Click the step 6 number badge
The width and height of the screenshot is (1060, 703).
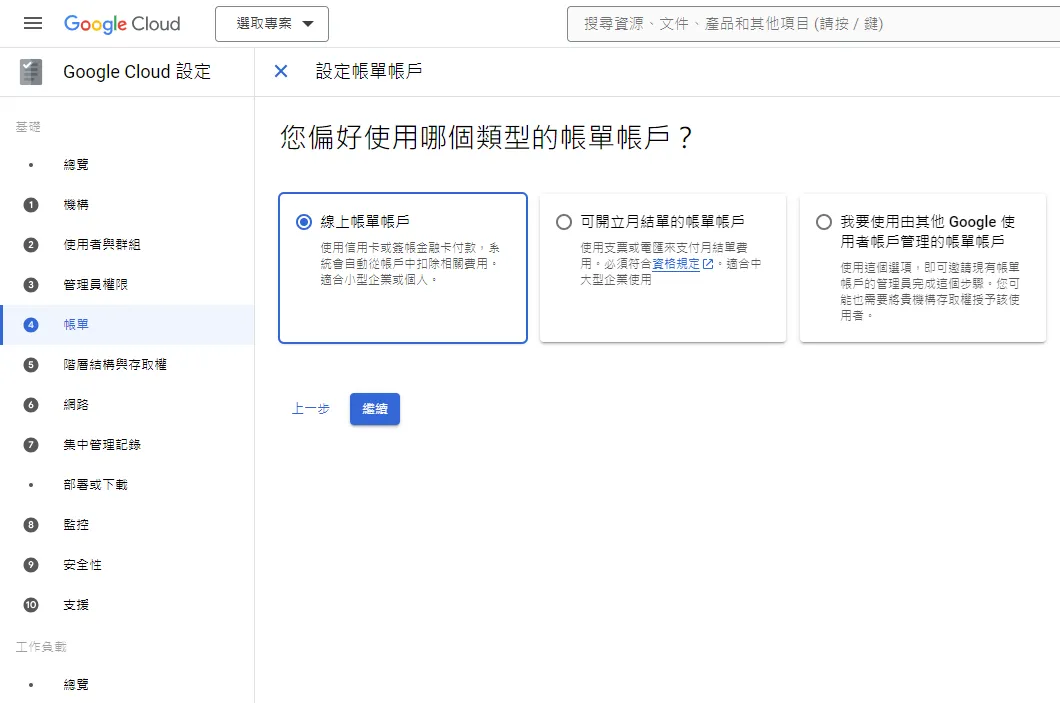[31, 405]
